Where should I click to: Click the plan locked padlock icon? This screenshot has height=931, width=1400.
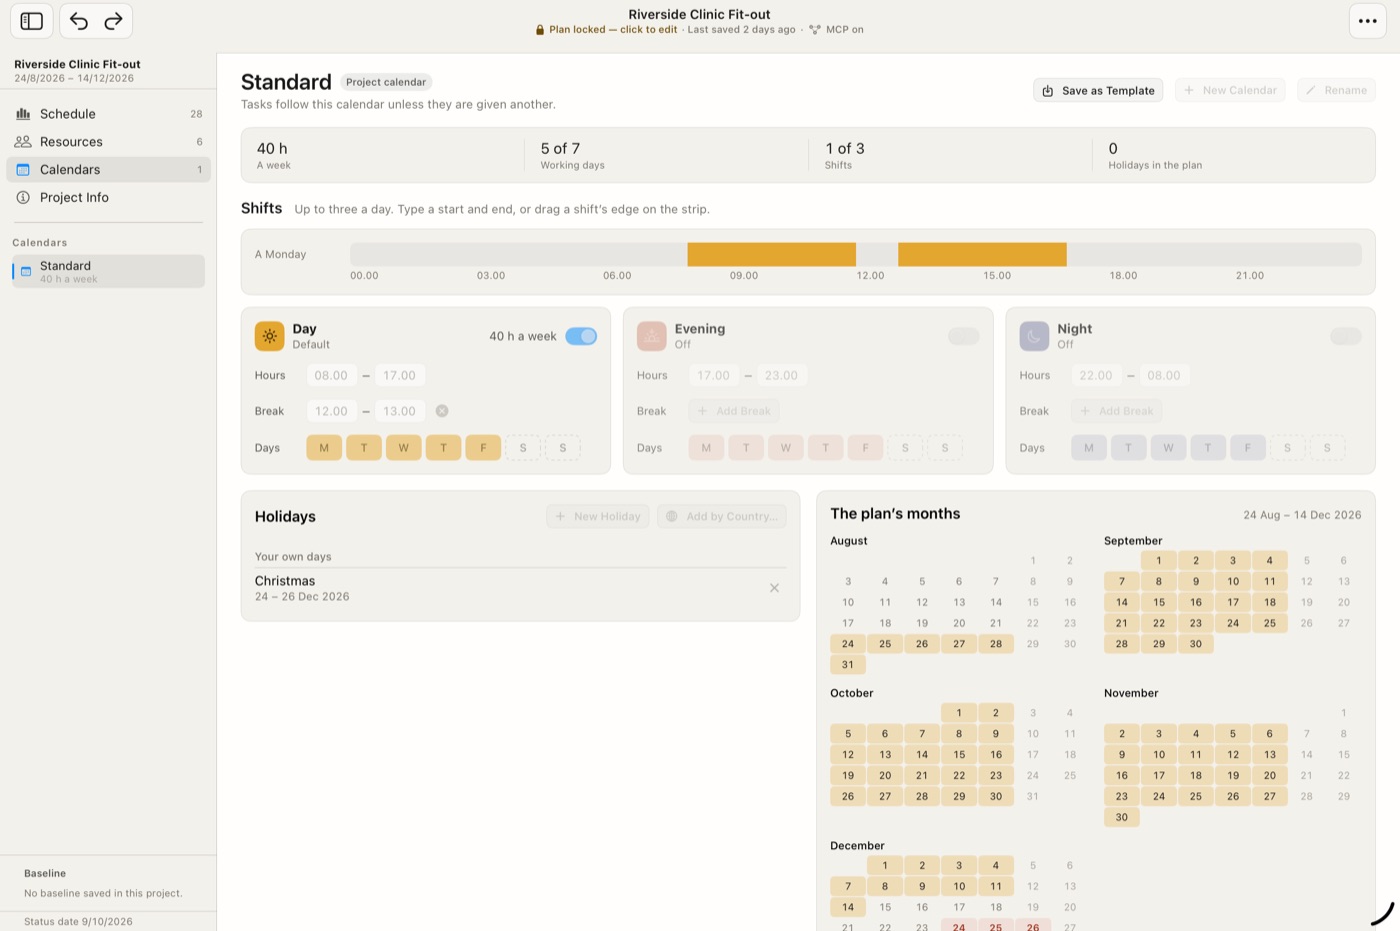point(540,30)
